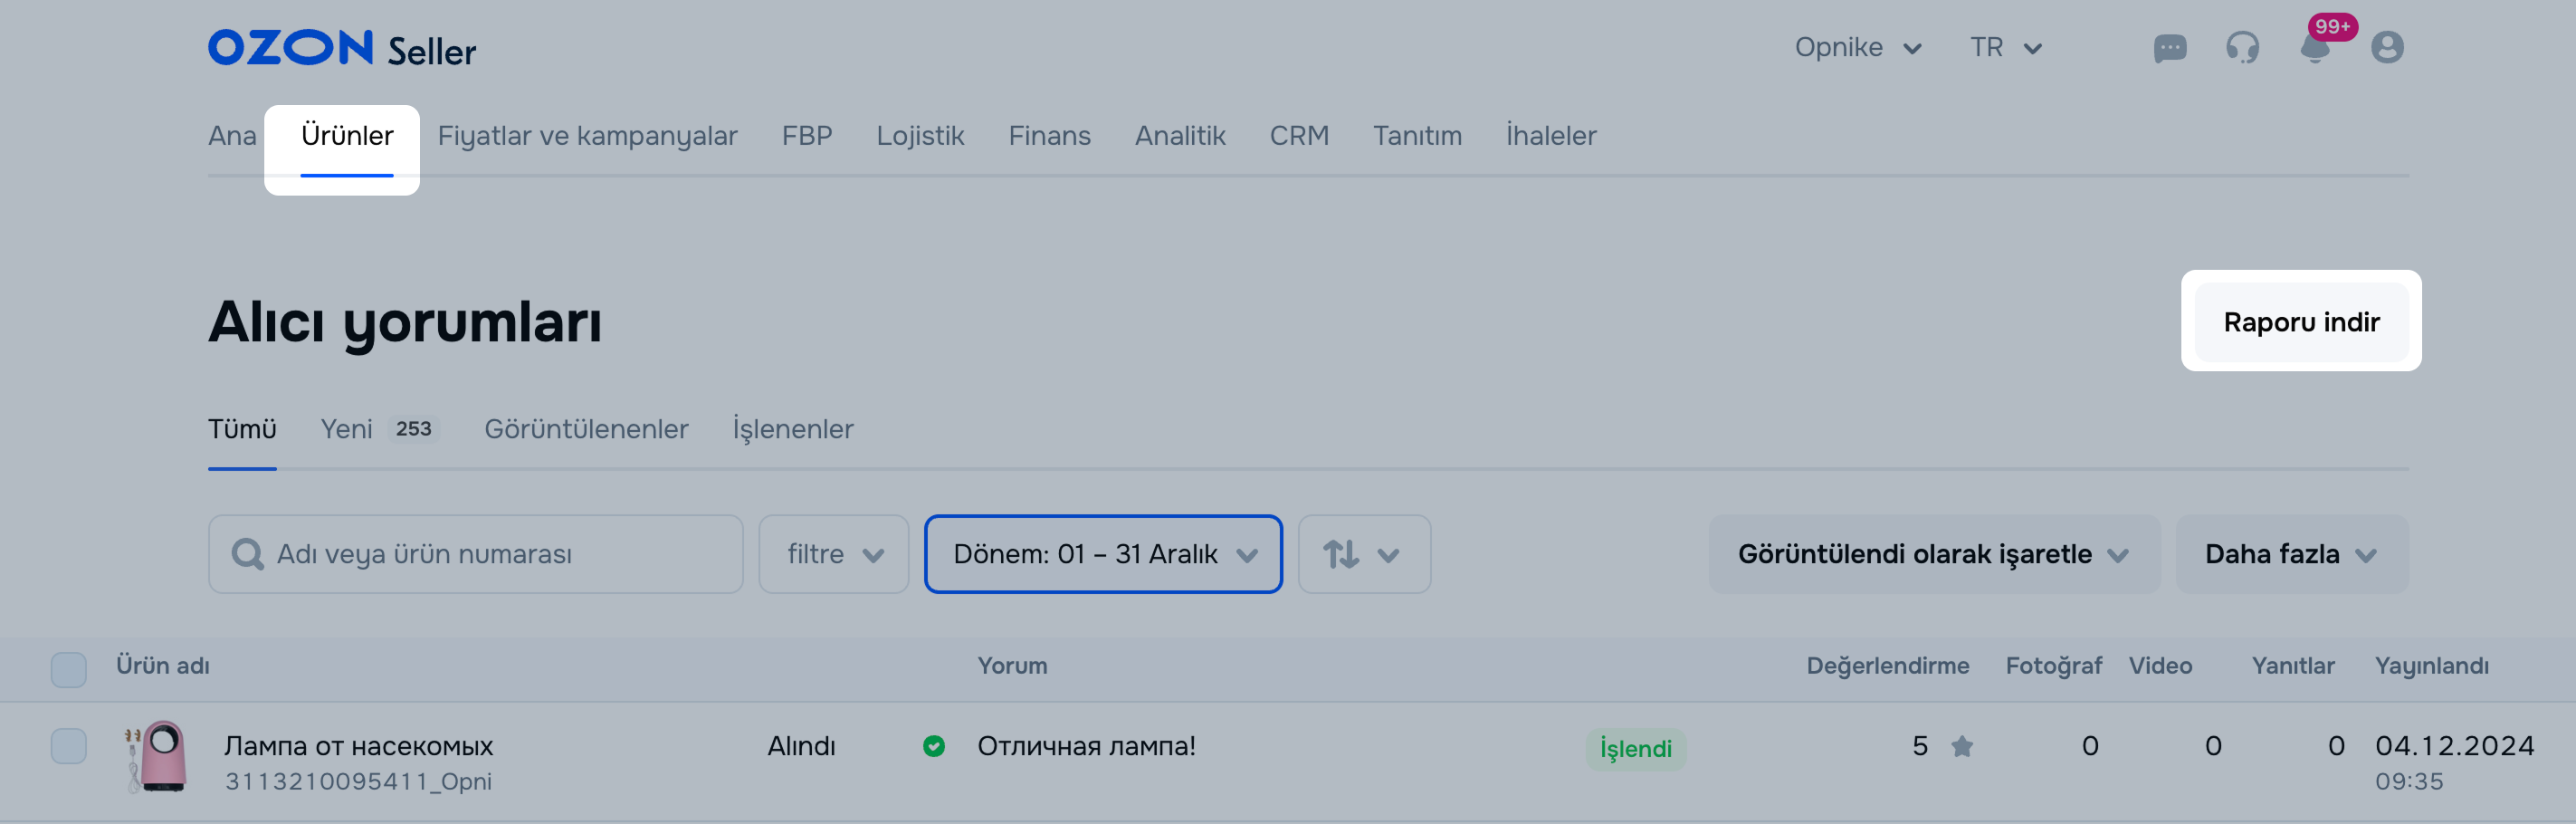The image size is (2576, 824).
Task: Click the OZON Seller logo
Action: [341, 48]
